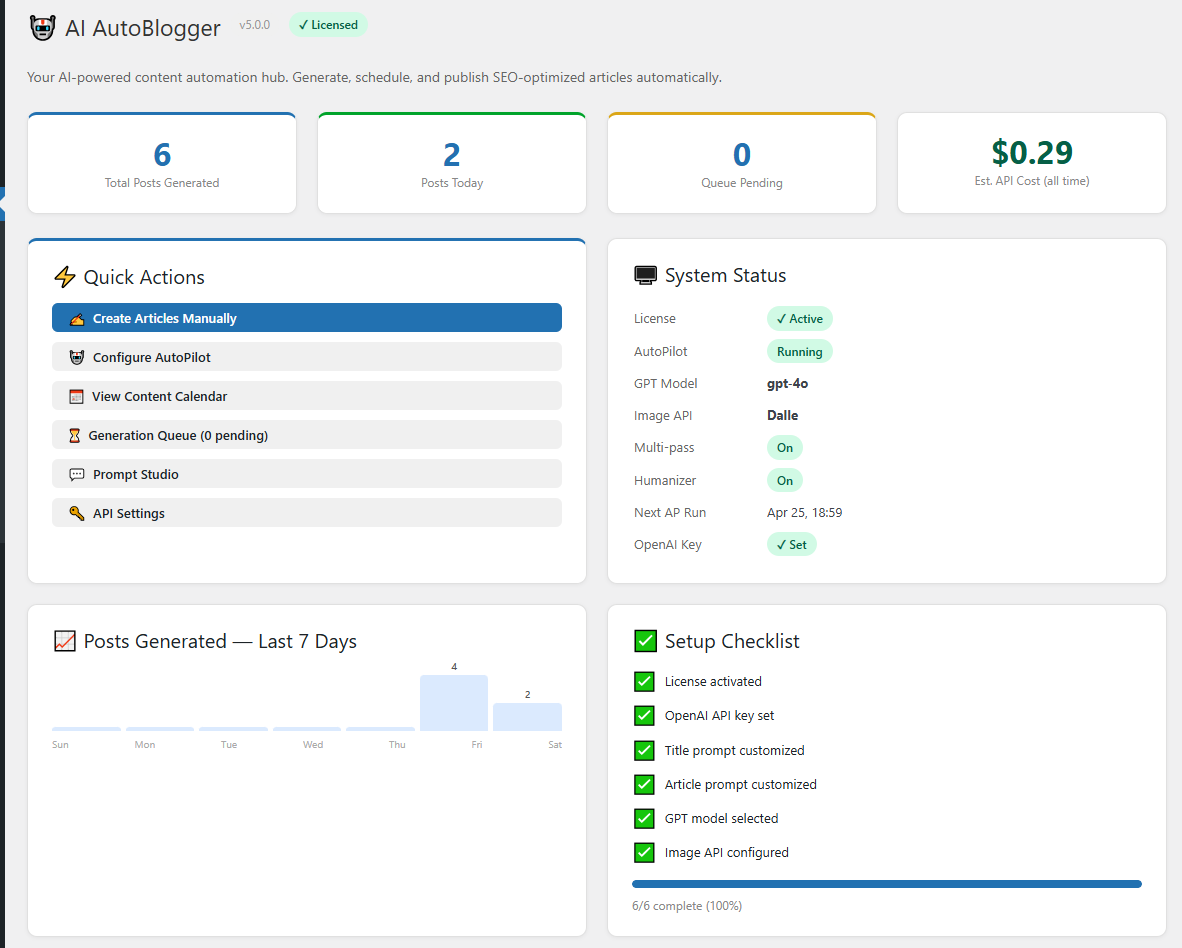This screenshot has width=1182, height=948.
Task: Click the OpenAI Key Set badge
Action: tap(792, 545)
